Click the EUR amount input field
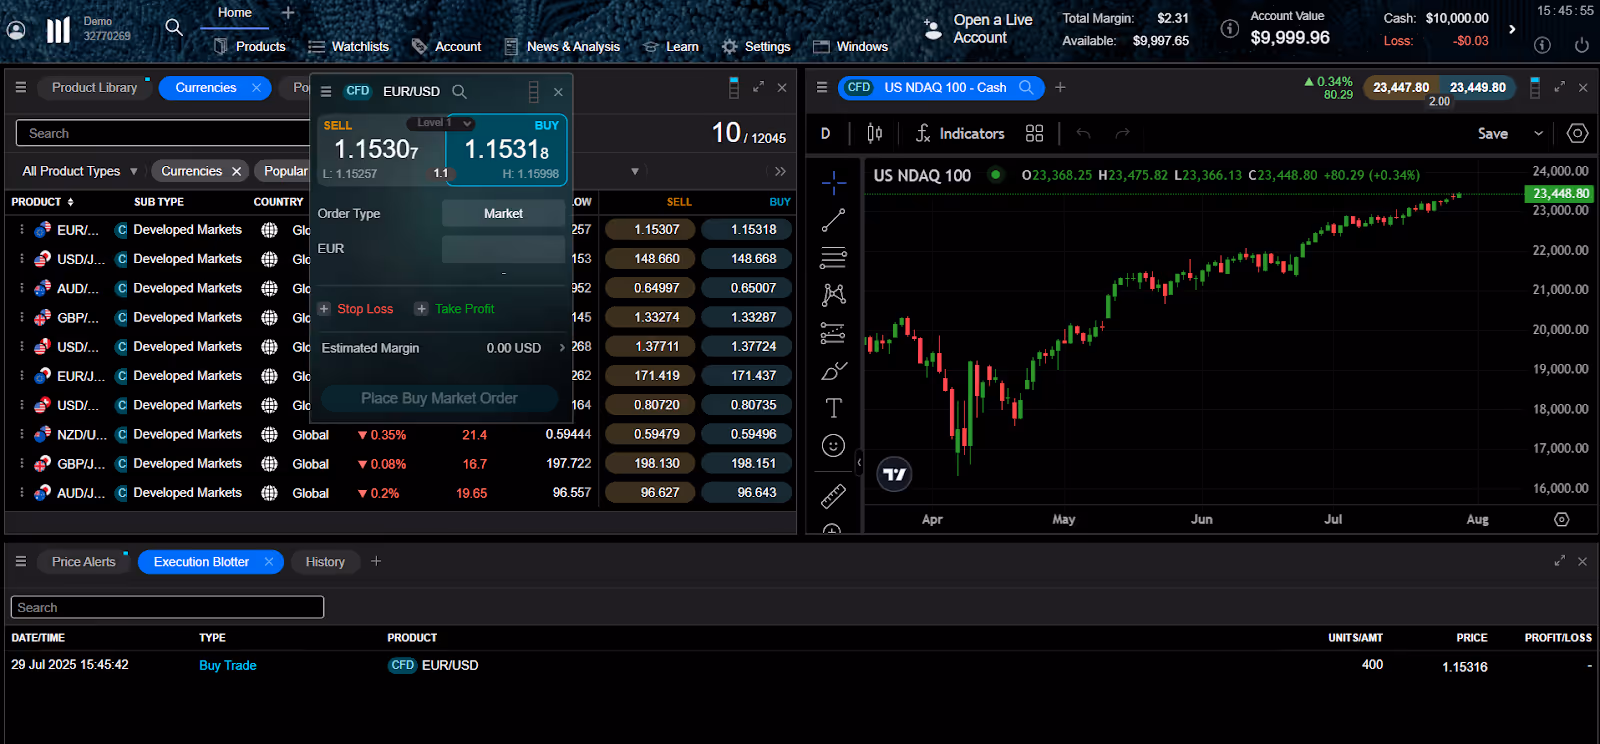This screenshot has height=744, width=1600. tap(503, 249)
